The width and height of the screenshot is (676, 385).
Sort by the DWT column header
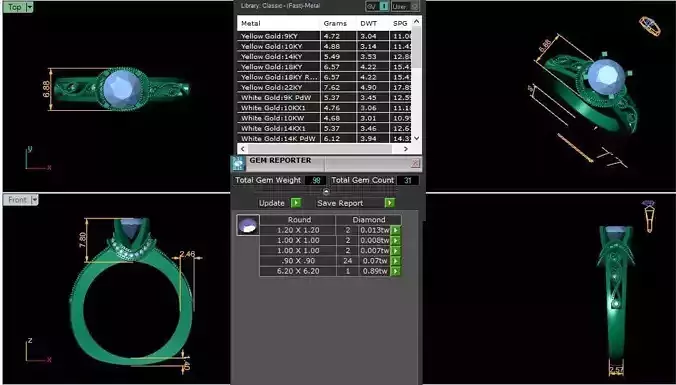(373, 23)
